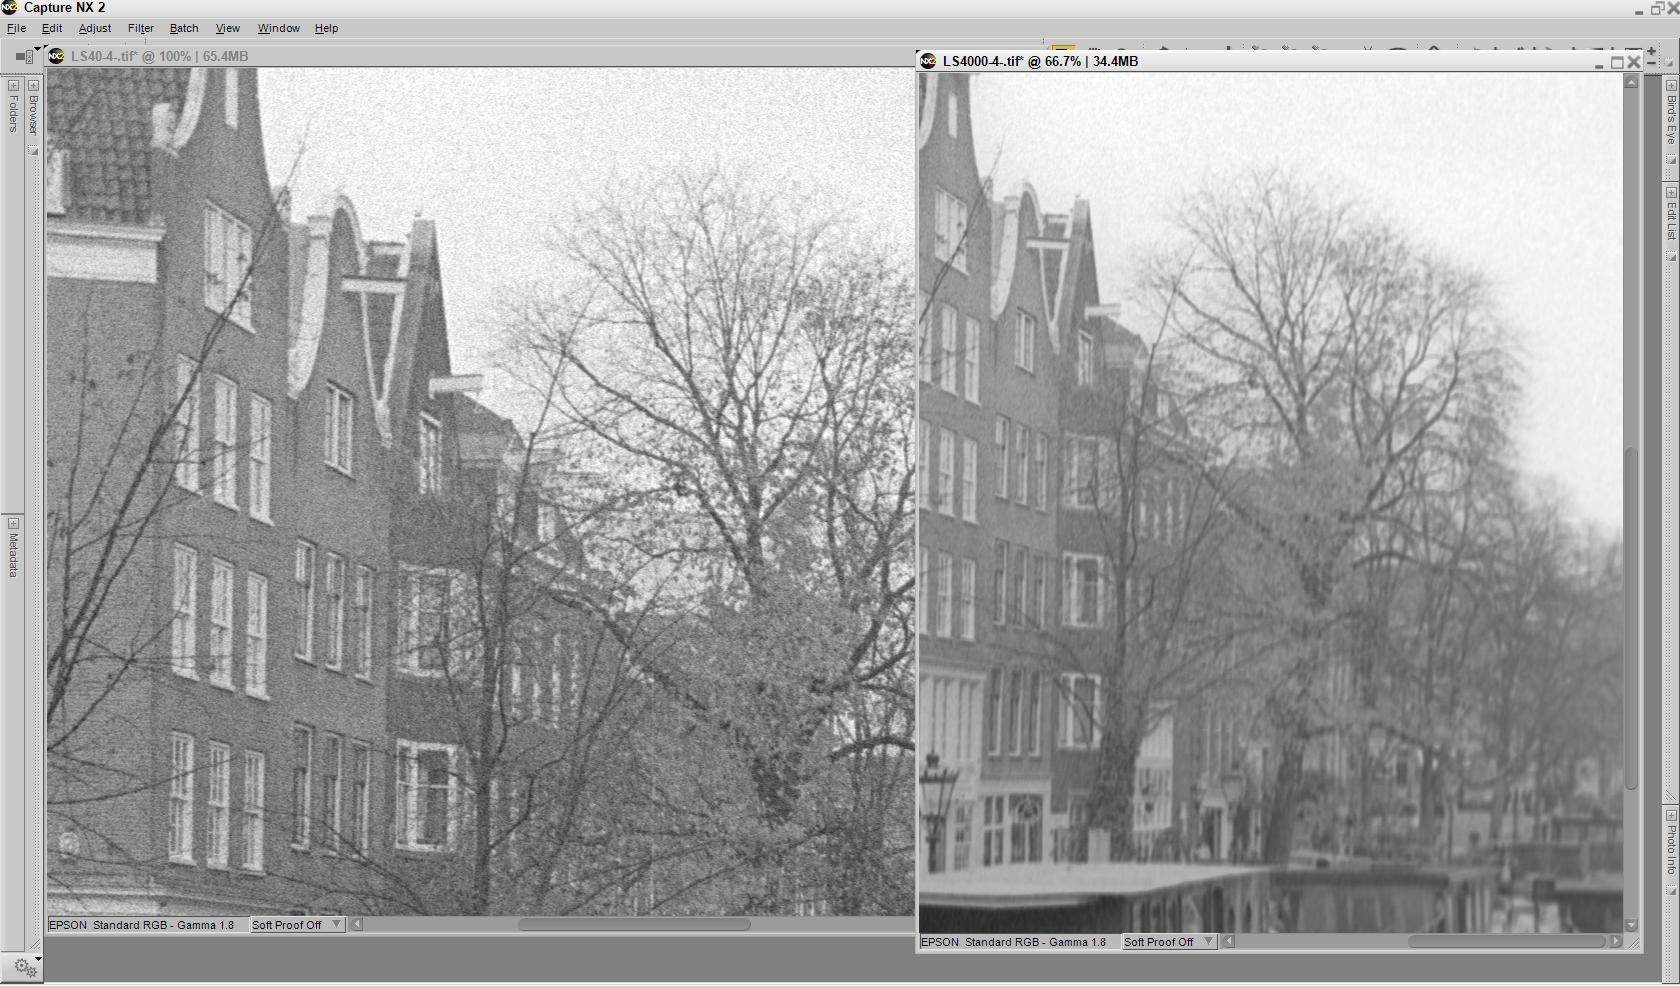1680x988 pixels.
Task: Click the NX icon of LS40-4 tab
Action: click(57, 56)
